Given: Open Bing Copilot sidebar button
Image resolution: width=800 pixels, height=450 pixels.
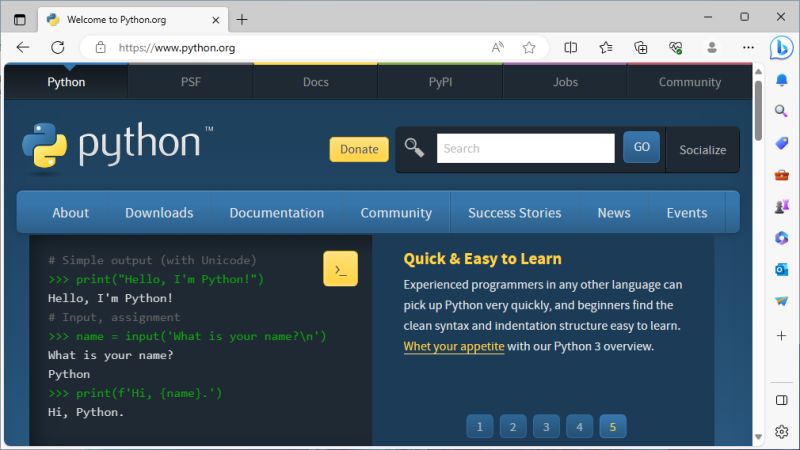Looking at the screenshot, I should click(x=781, y=48).
